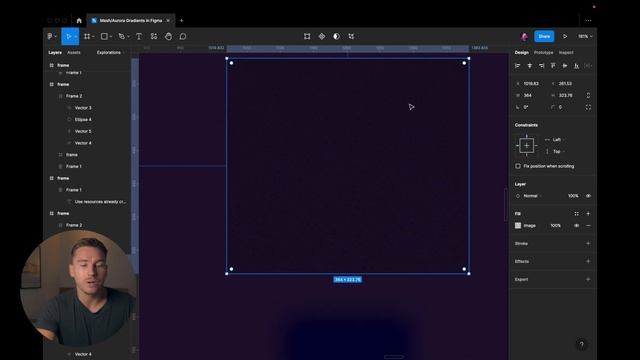The image size is (640, 360).
Task: Open the Frame tool dropdown arrow
Action: click(x=93, y=37)
